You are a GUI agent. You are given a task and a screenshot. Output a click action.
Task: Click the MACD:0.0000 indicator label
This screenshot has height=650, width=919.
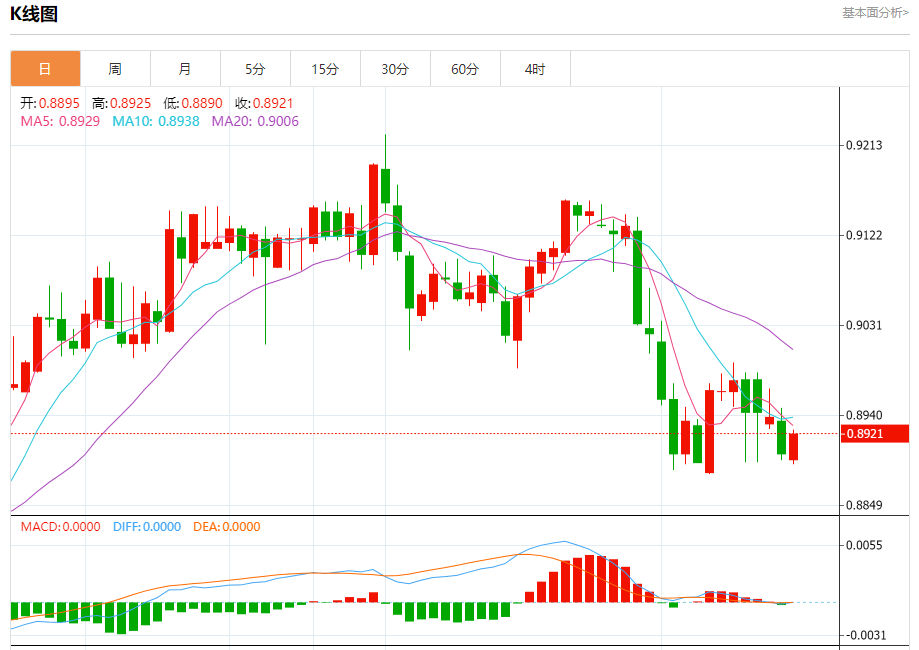point(61,526)
